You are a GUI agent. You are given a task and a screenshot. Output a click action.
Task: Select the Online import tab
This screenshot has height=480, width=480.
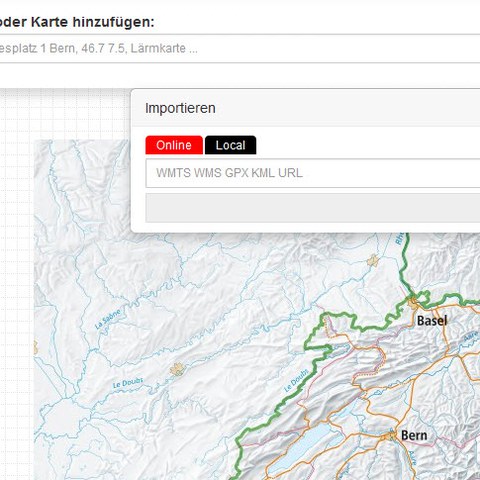coord(174,145)
